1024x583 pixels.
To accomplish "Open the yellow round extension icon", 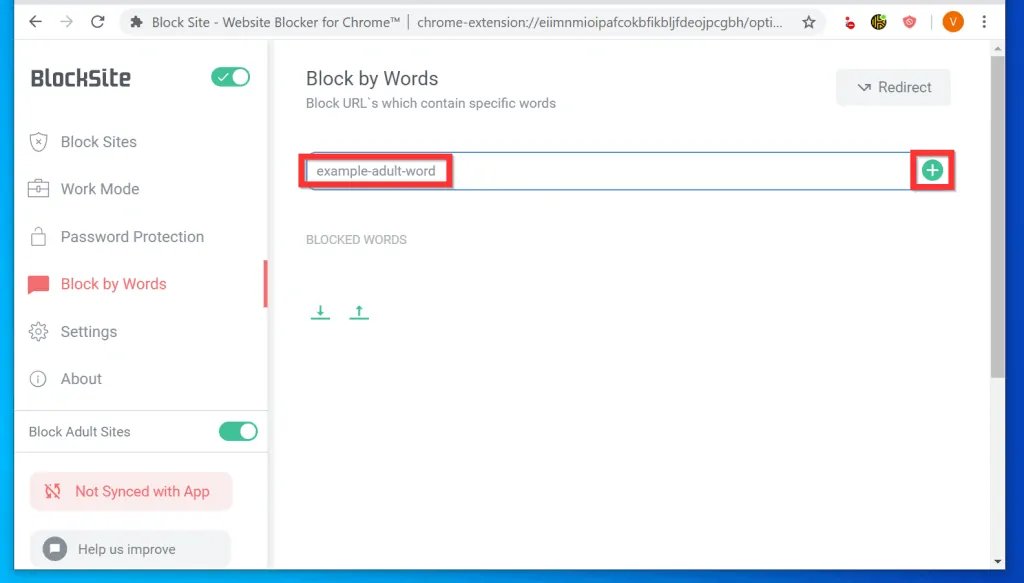I will point(879,22).
